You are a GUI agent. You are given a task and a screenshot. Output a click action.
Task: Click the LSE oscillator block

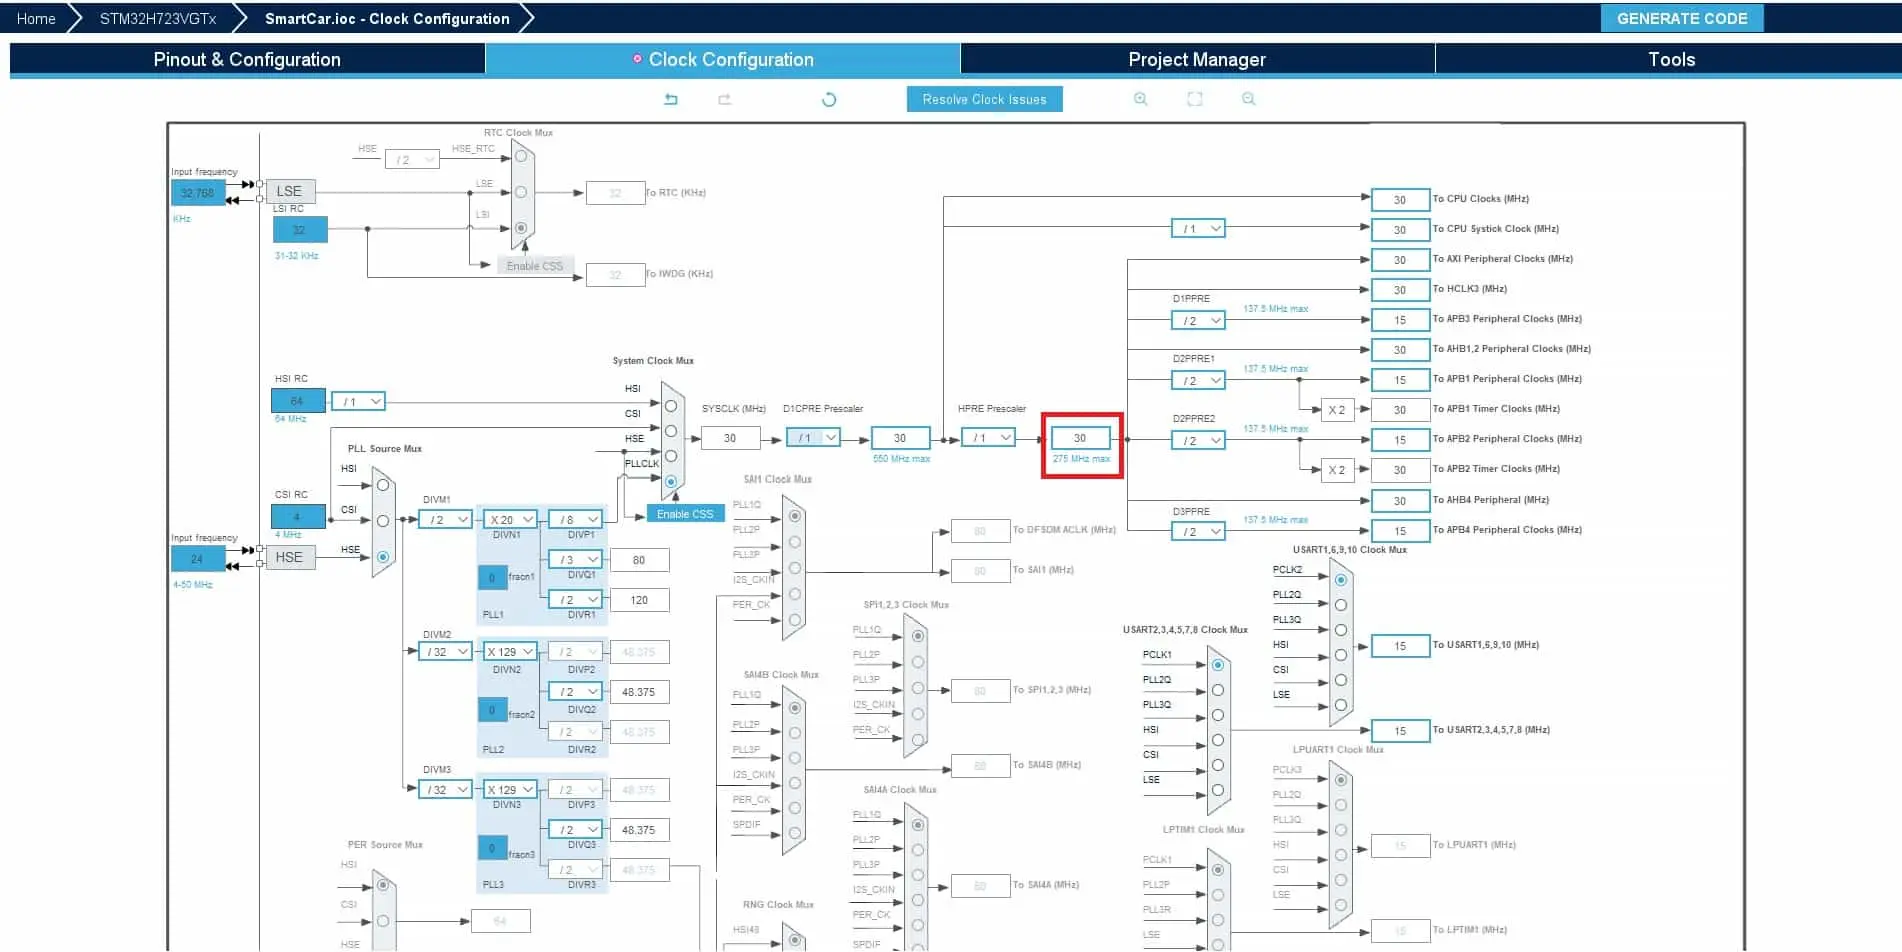click(289, 191)
